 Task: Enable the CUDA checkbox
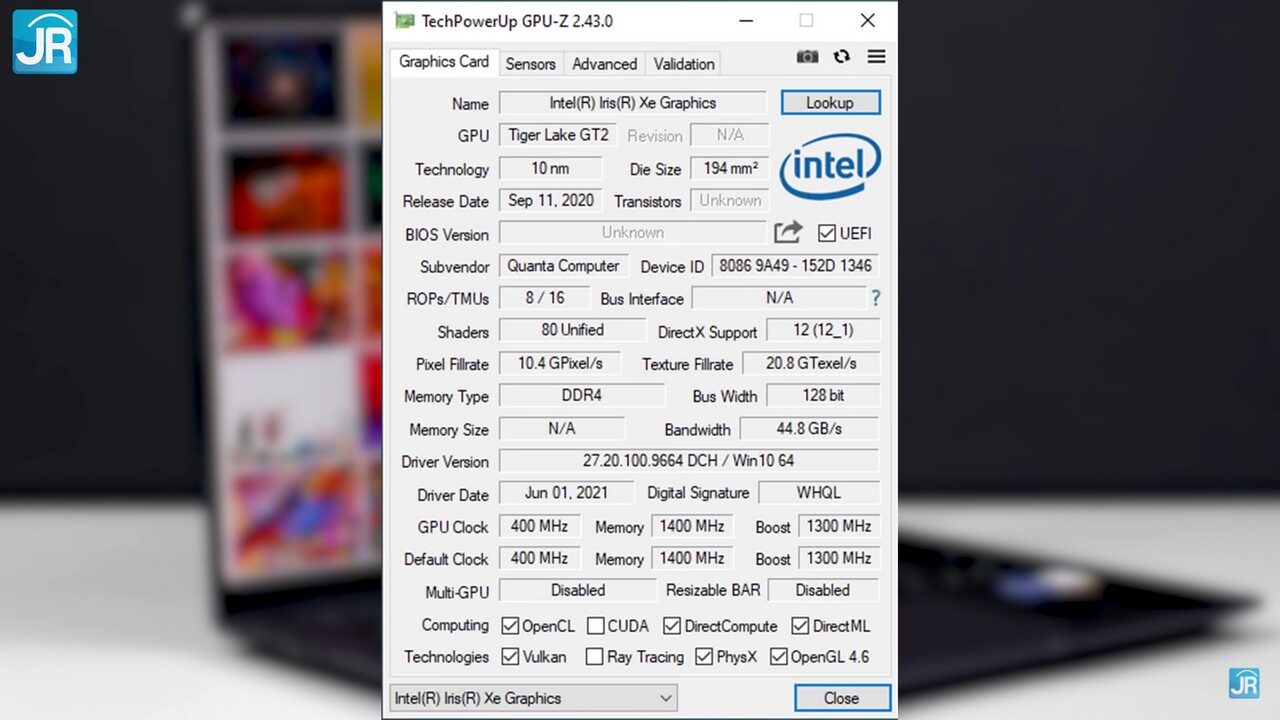pyautogui.click(x=595, y=626)
